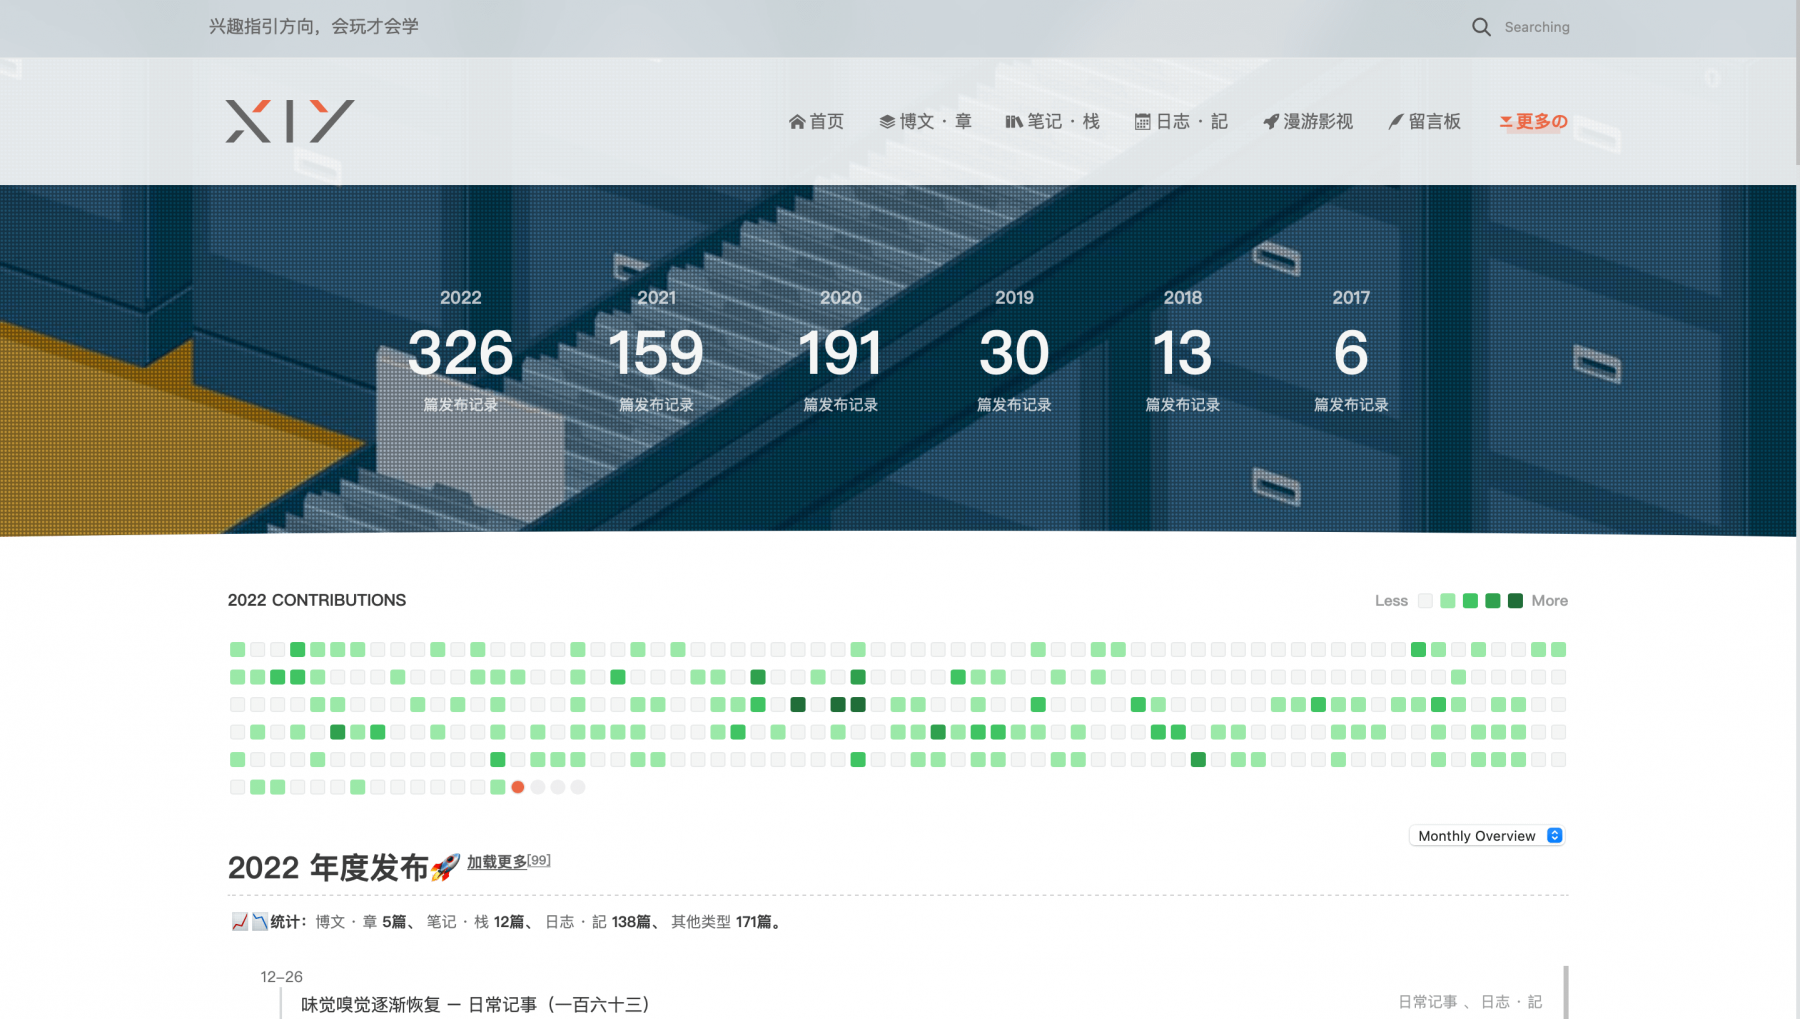Click the calendar icon beside 日志·記
This screenshot has width=1800, height=1019.
click(1143, 122)
